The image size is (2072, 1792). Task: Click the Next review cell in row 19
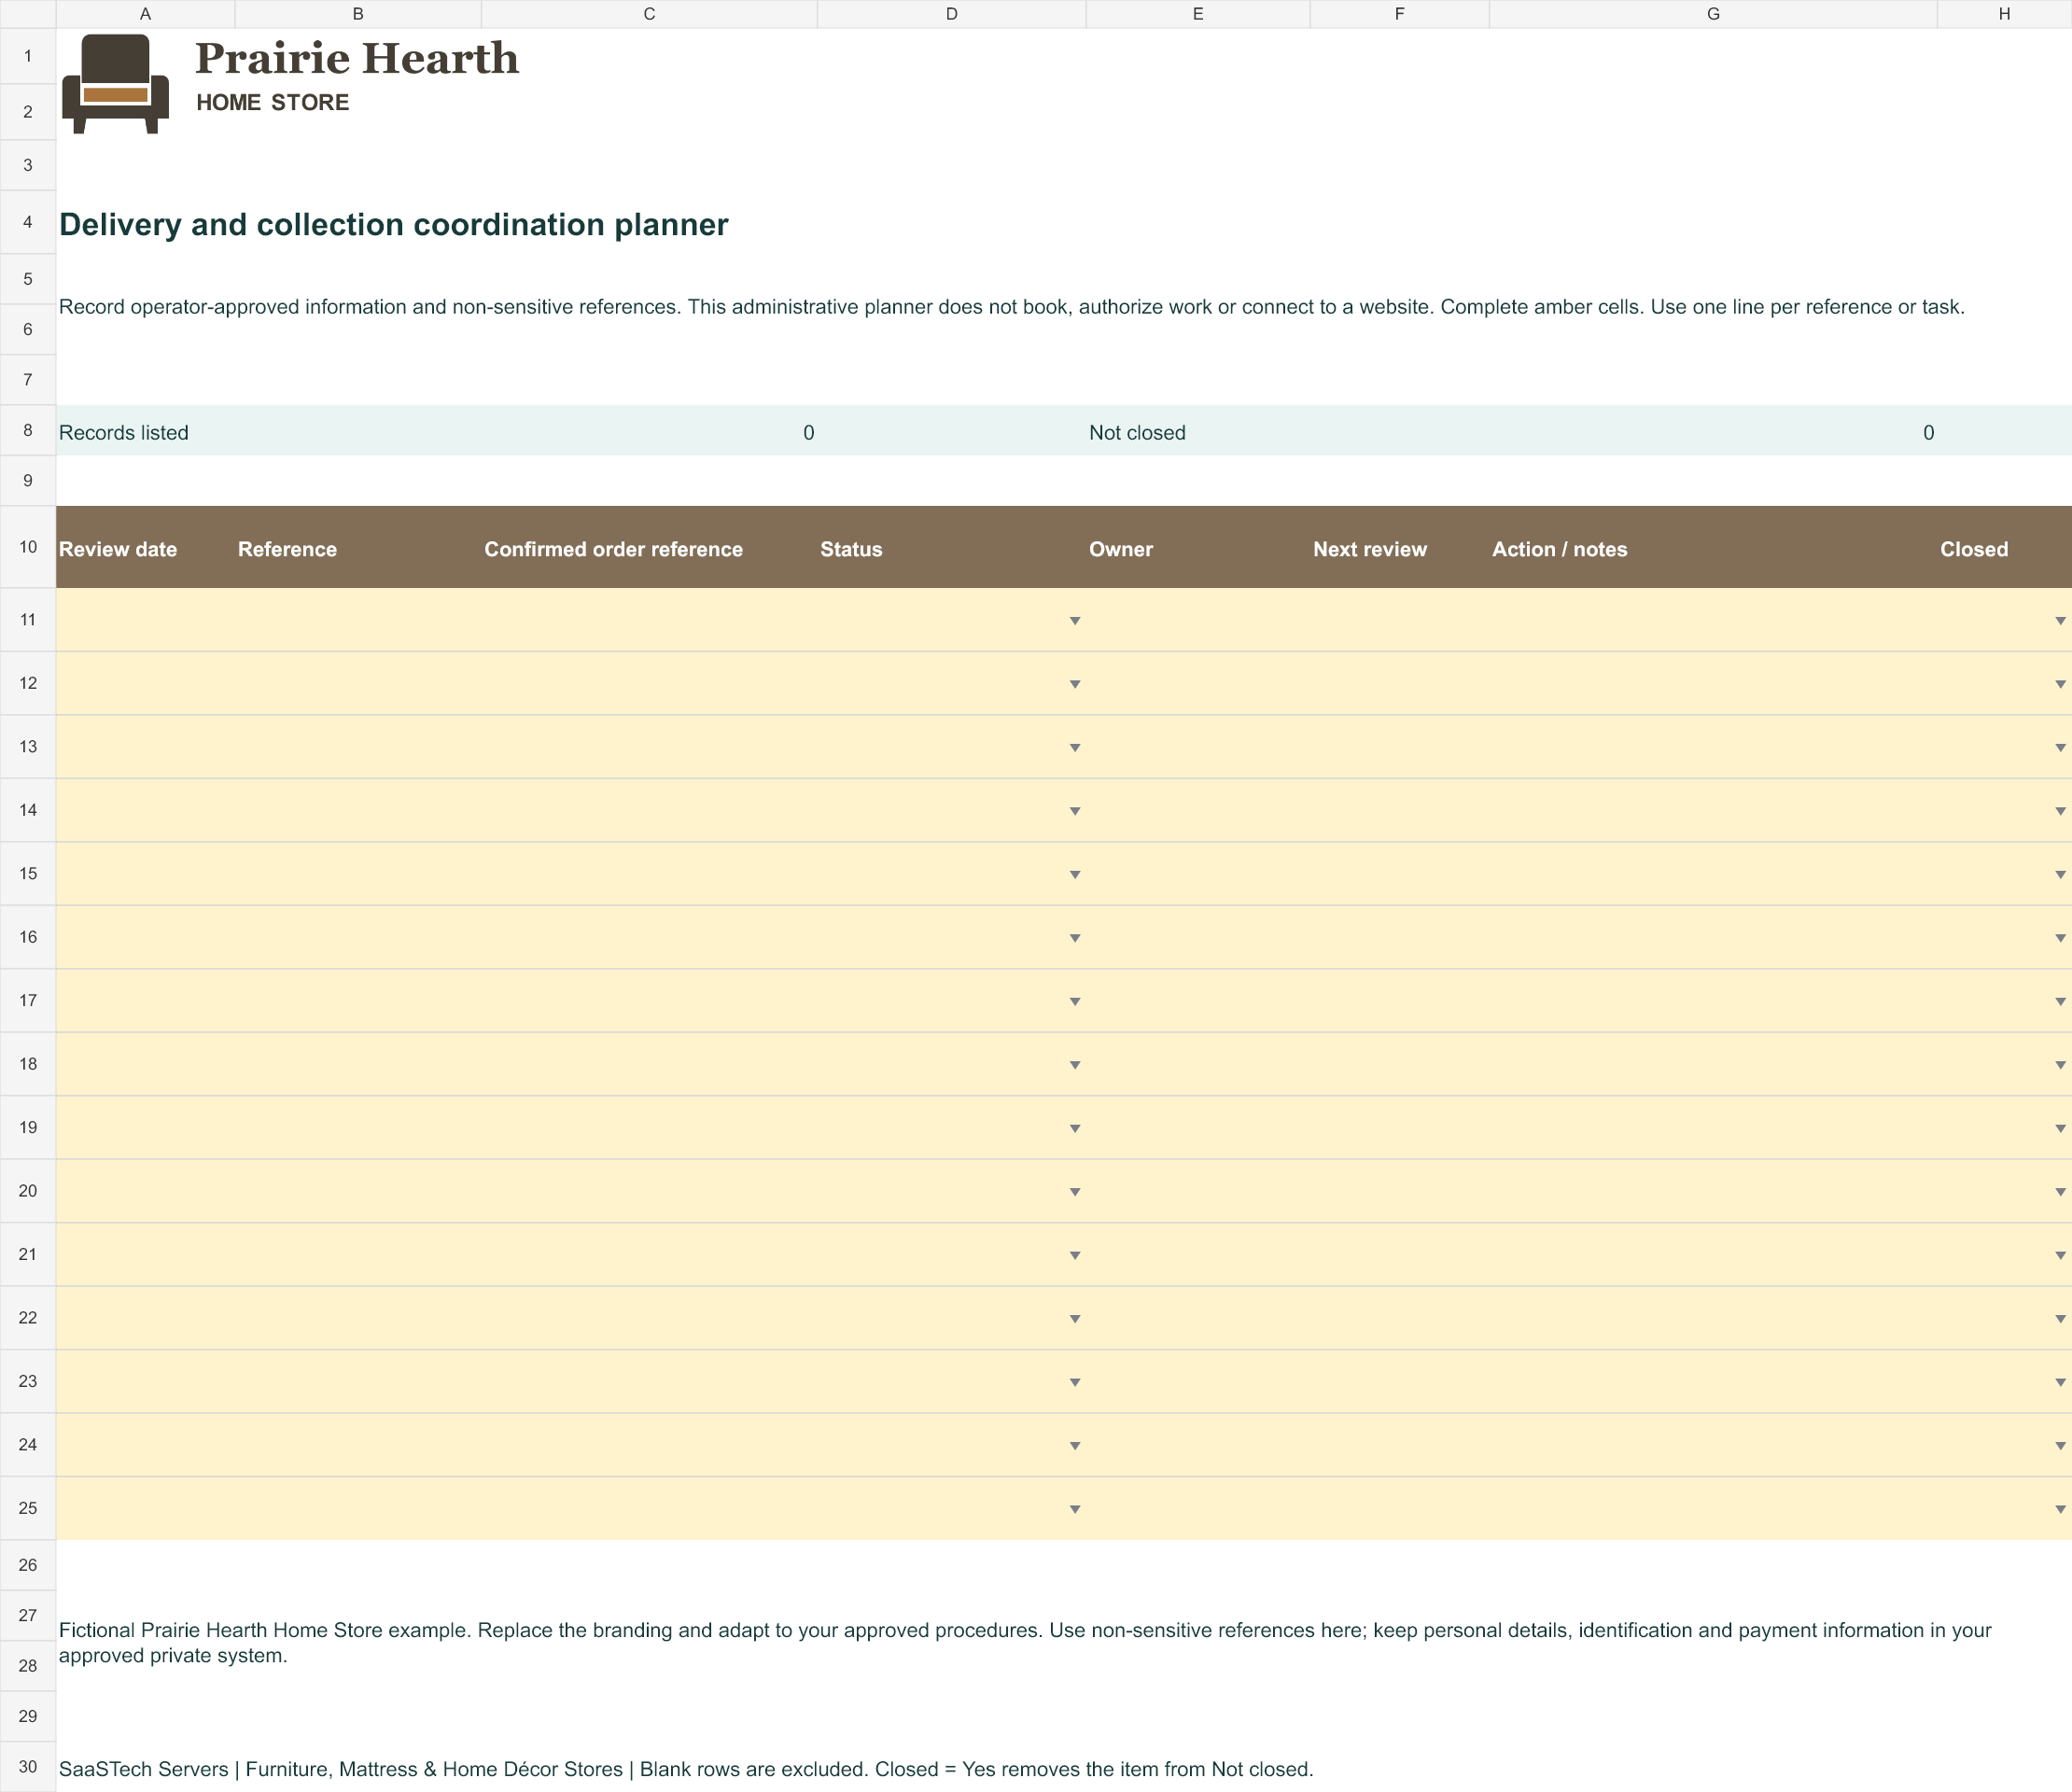tap(1400, 1128)
